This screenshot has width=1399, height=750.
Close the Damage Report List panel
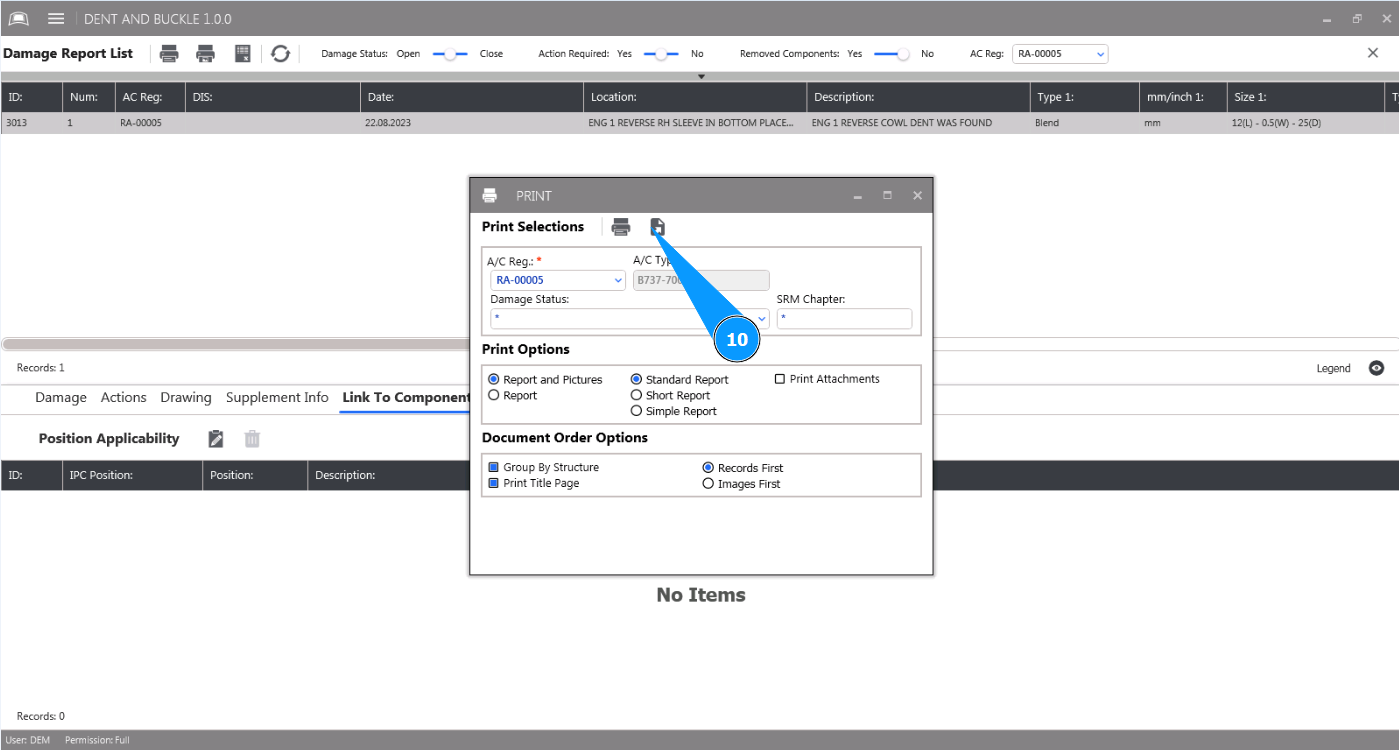[1373, 53]
